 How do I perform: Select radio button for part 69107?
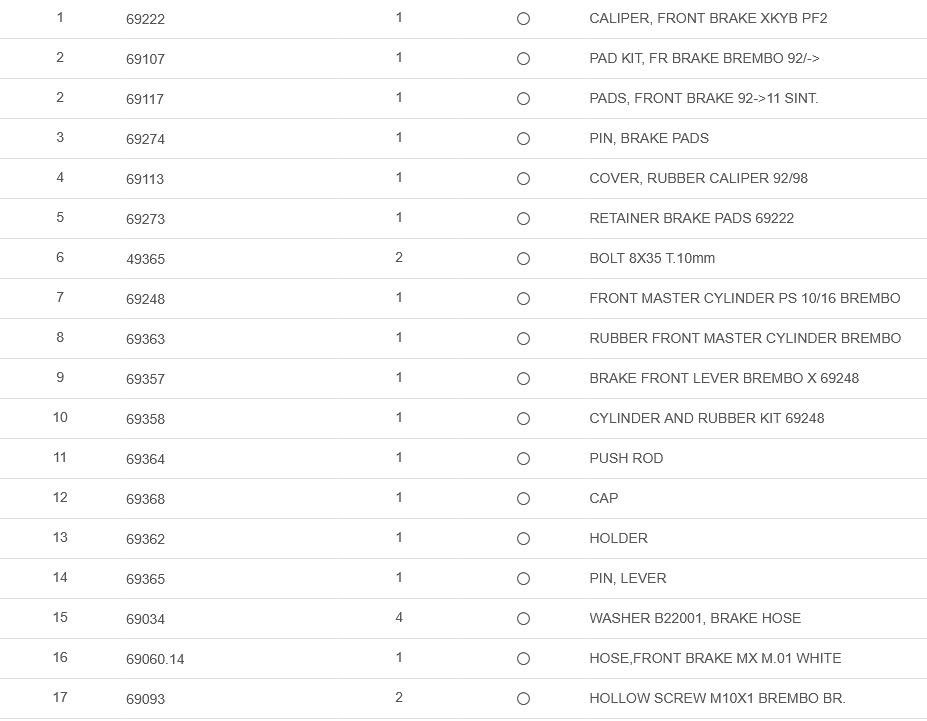tap(523, 59)
